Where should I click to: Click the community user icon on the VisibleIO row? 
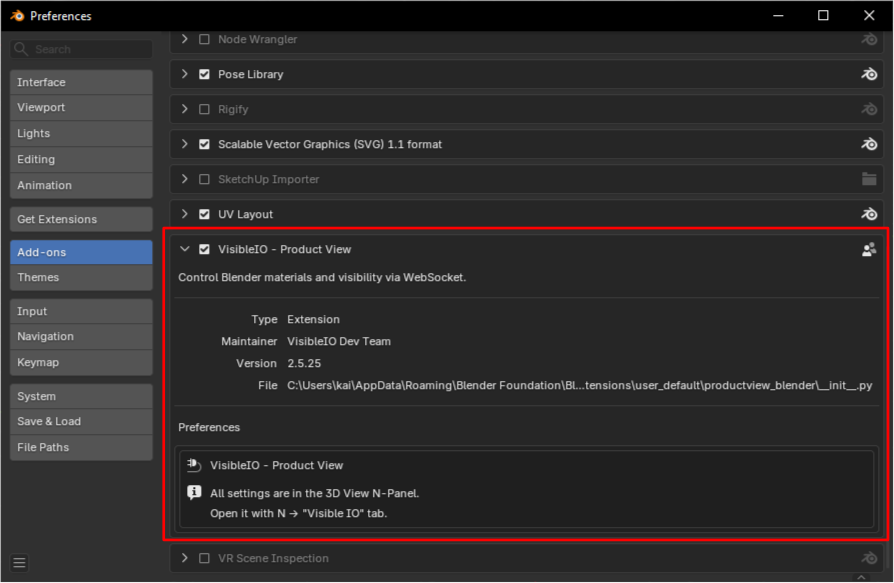(x=869, y=250)
